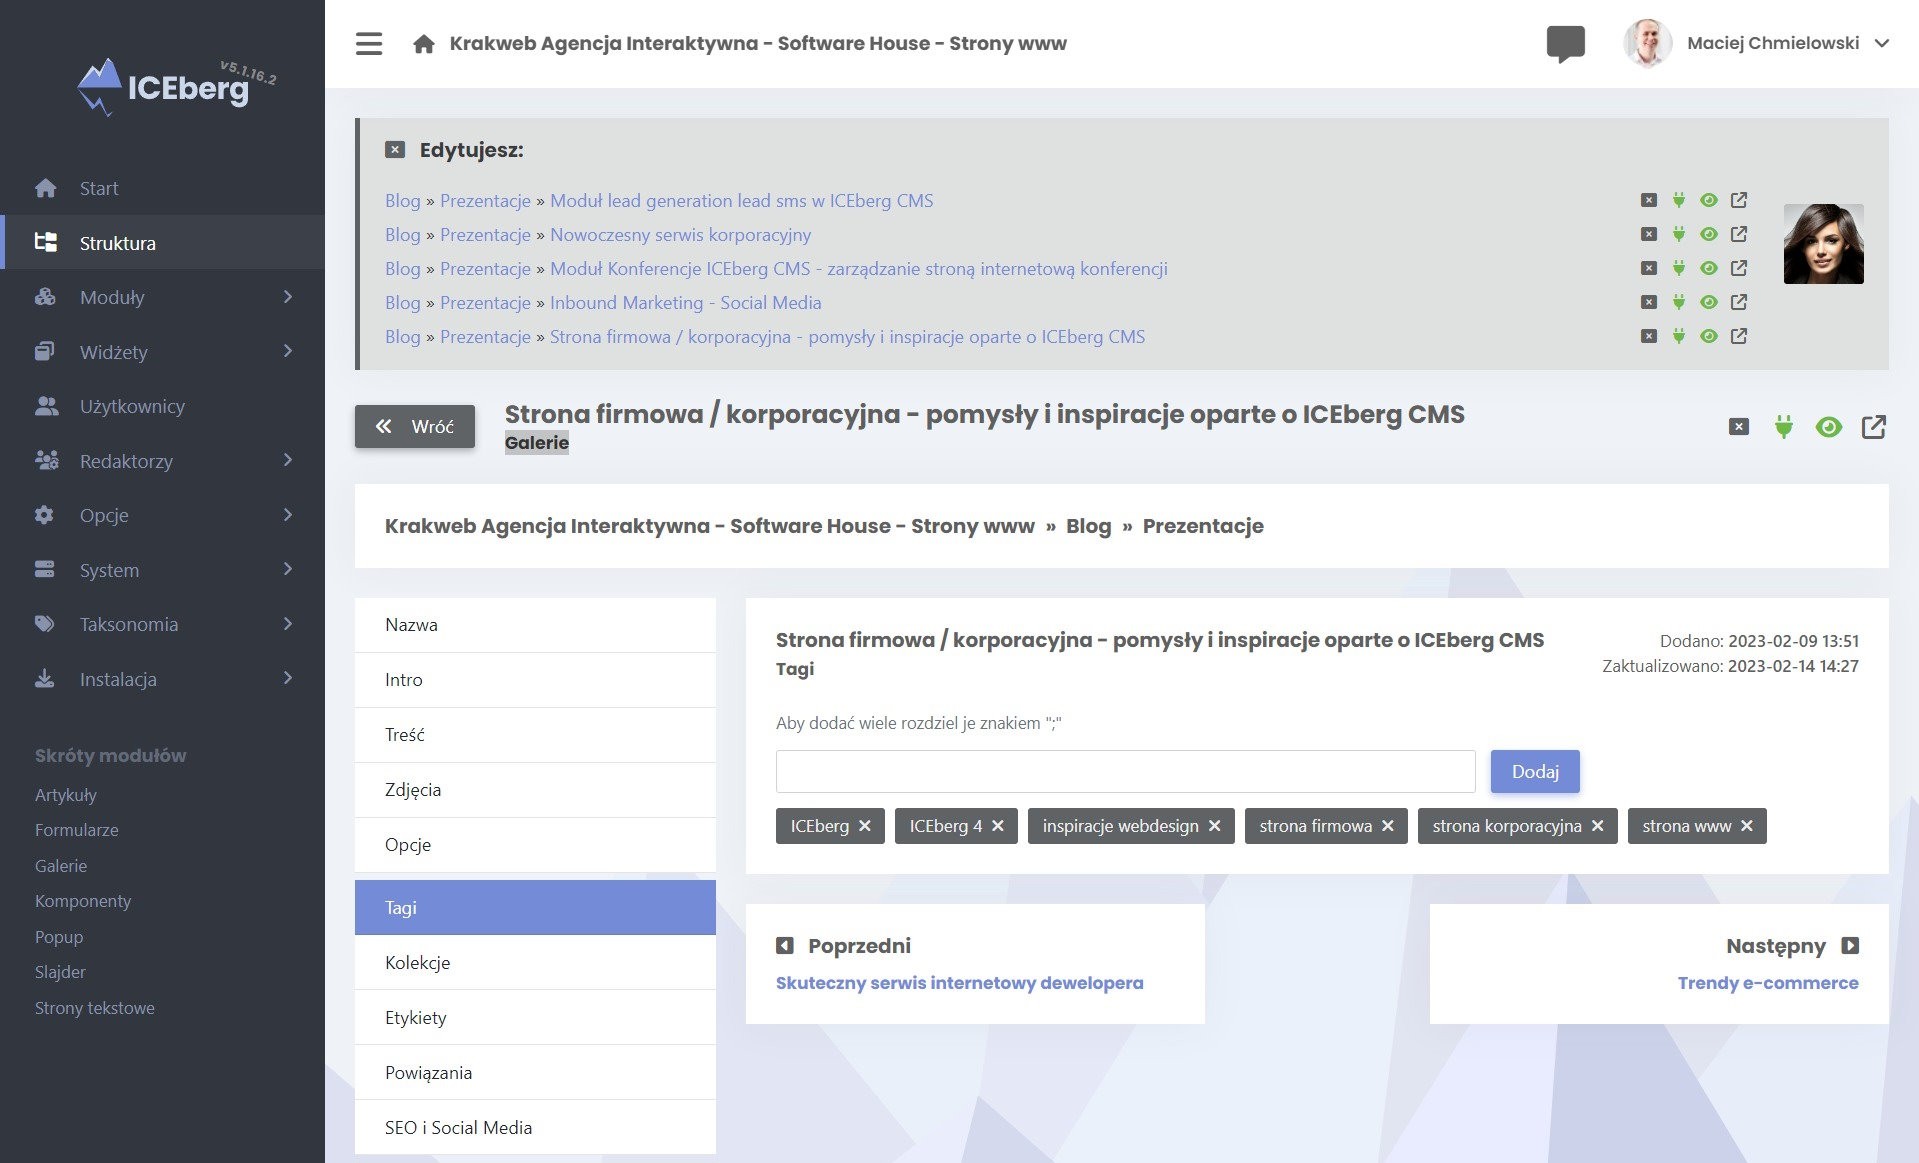Toggle eye icon for Inbound Marketing row

point(1709,302)
